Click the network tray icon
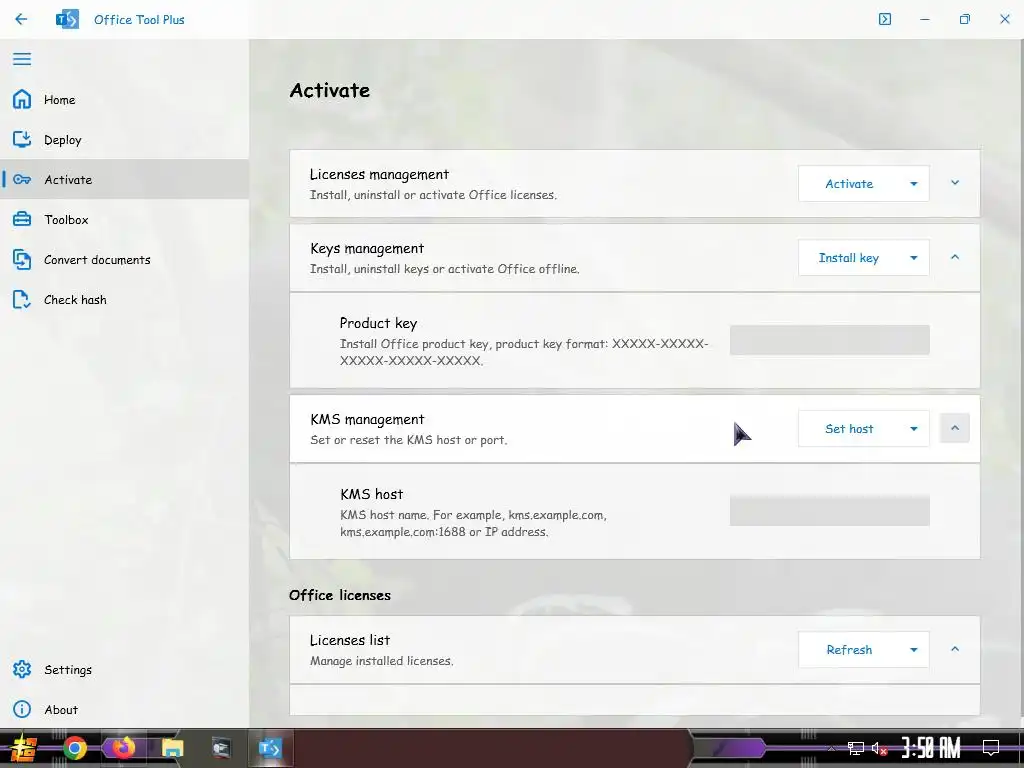This screenshot has width=1024, height=768. (855, 748)
